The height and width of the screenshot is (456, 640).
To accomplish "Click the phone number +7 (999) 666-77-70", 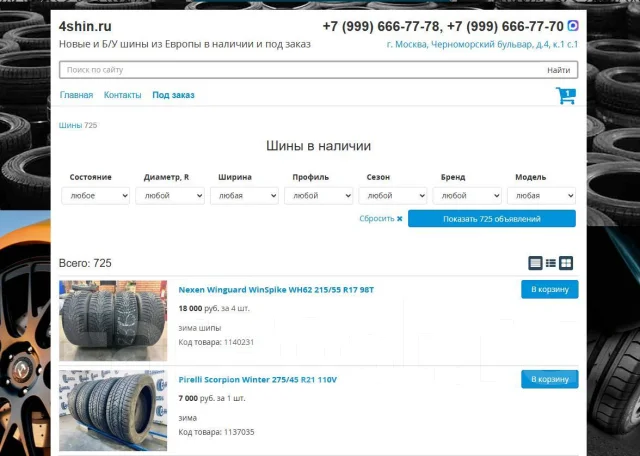I will 505,27.
